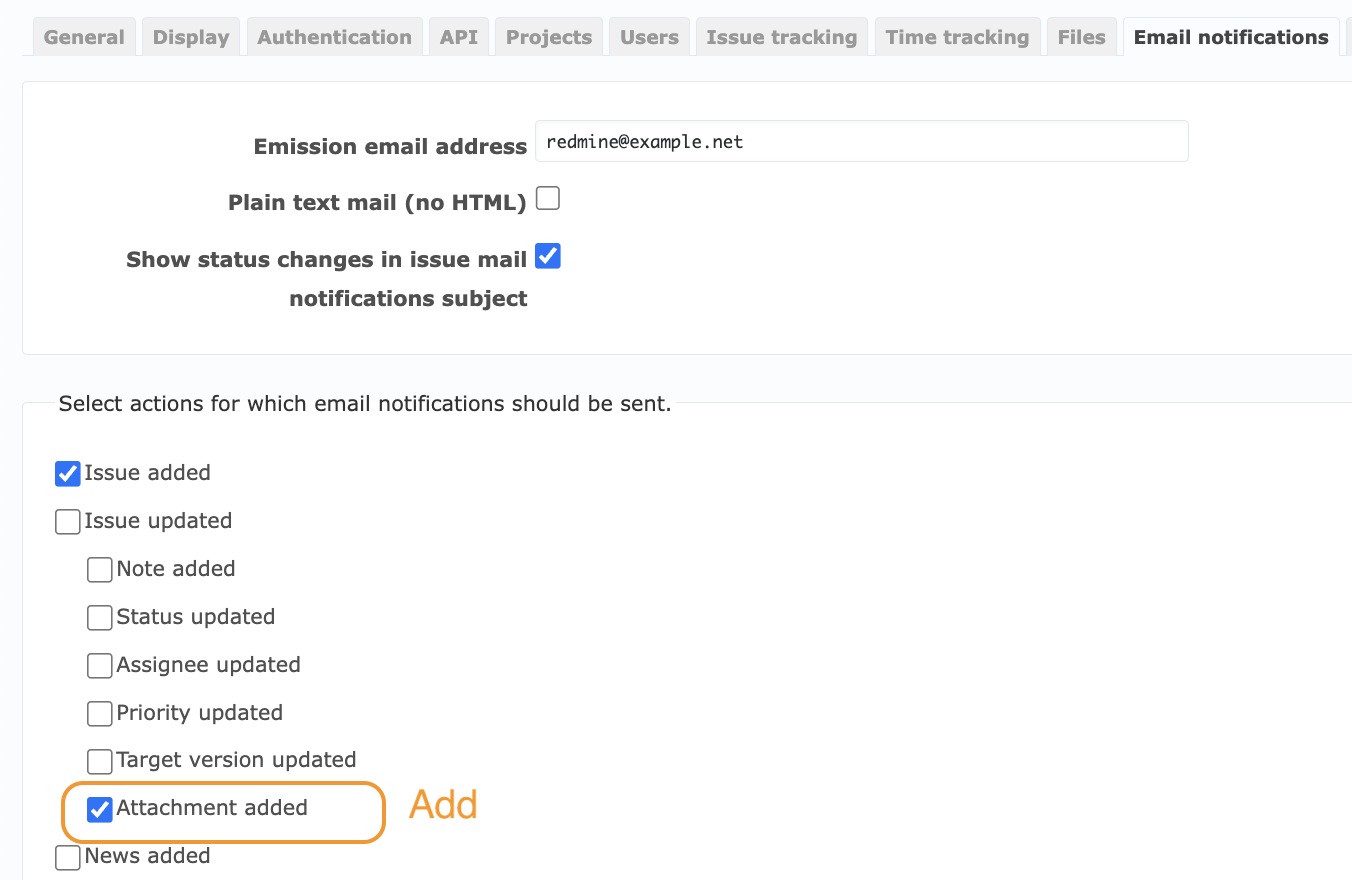Enable Plain text mail checkbox
This screenshot has width=1352, height=880.
point(548,198)
